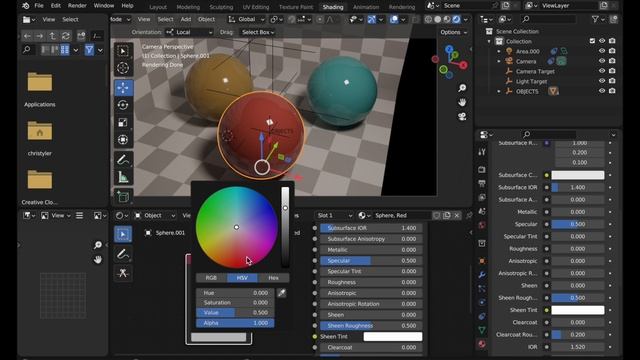Open the Slot 1 material slot dropdown

coord(334,215)
